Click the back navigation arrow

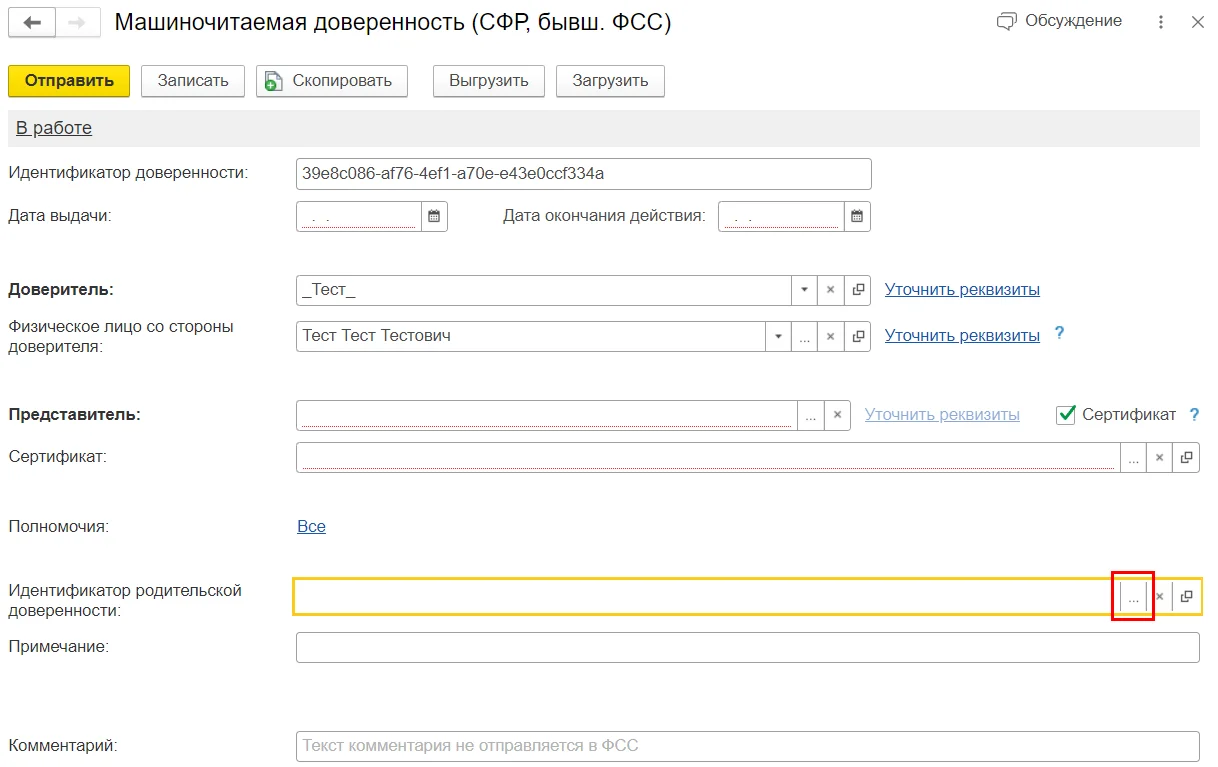tap(32, 22)
